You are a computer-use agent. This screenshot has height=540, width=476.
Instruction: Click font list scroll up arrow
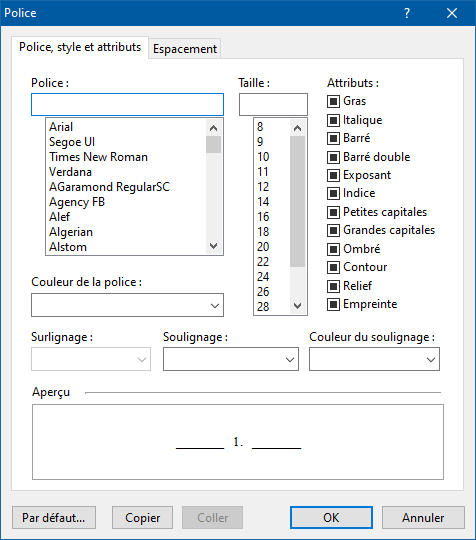pyautogui.click(x=214, y=128)
